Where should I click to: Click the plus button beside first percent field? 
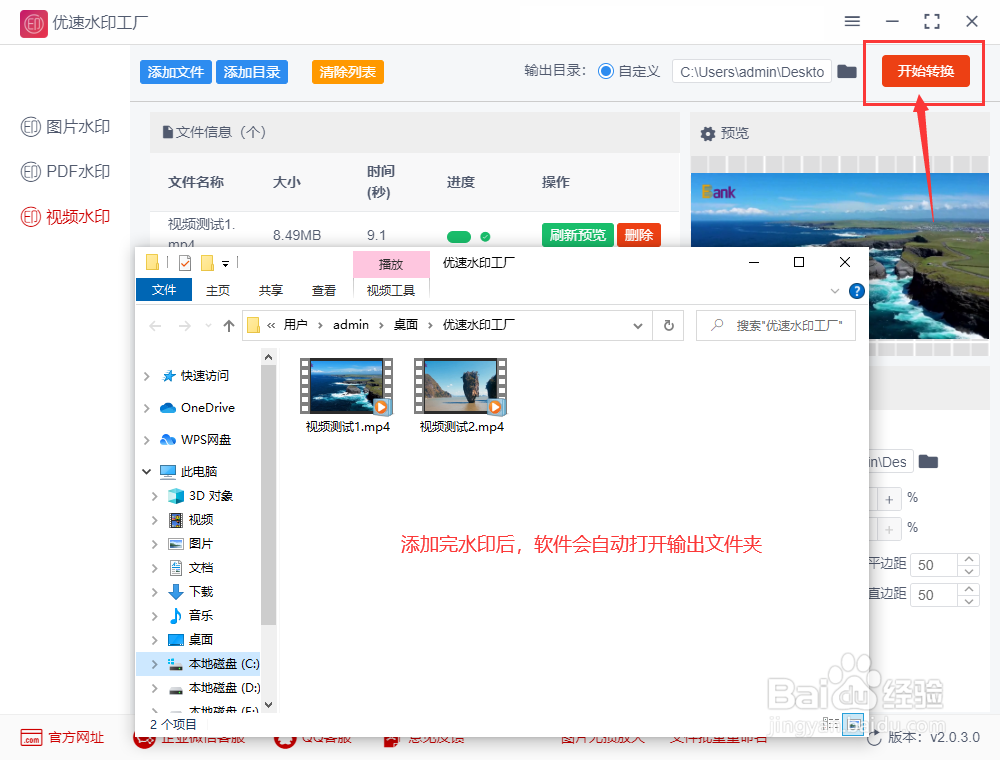889,499
